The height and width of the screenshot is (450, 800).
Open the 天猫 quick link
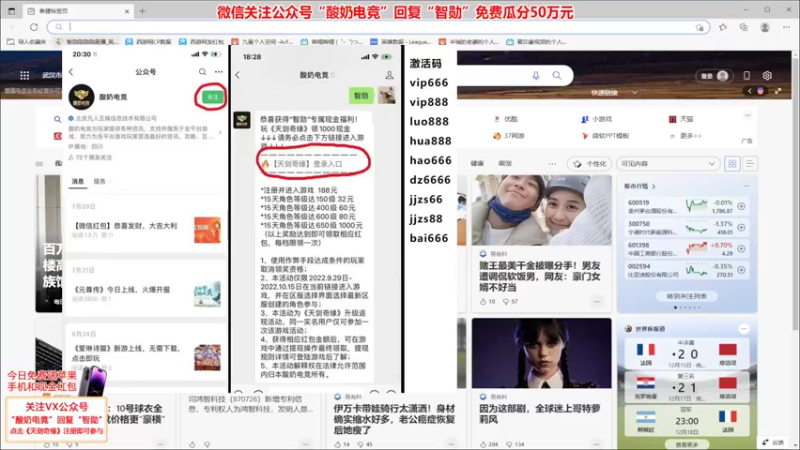[x=681, y=119]
